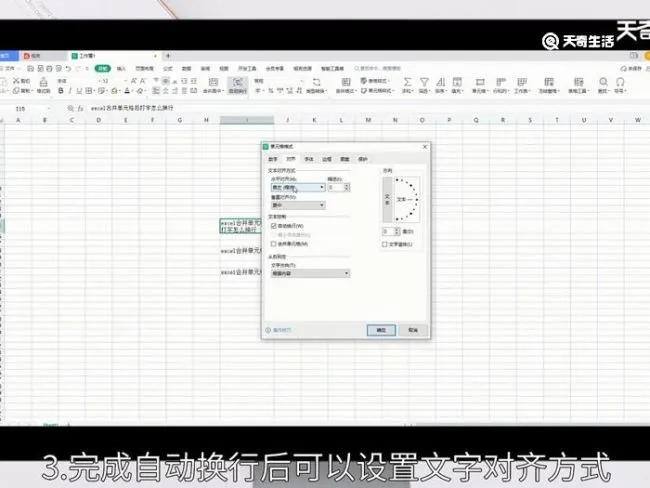This screenshot has height=488, width=650.
Task: Click the Worksheet icon in ribbon
Action: click(521, 82)
